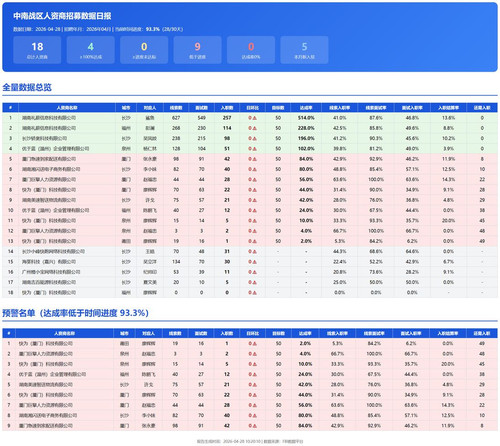Click the warning triangle in overview row 4
500x446 pixels.
pyautogui.click(x=255, y=149)
